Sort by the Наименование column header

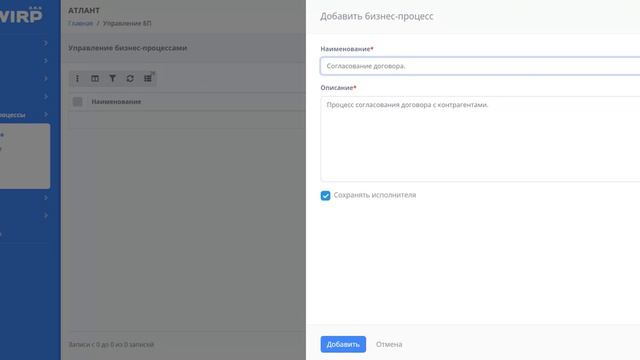point(116,102)
